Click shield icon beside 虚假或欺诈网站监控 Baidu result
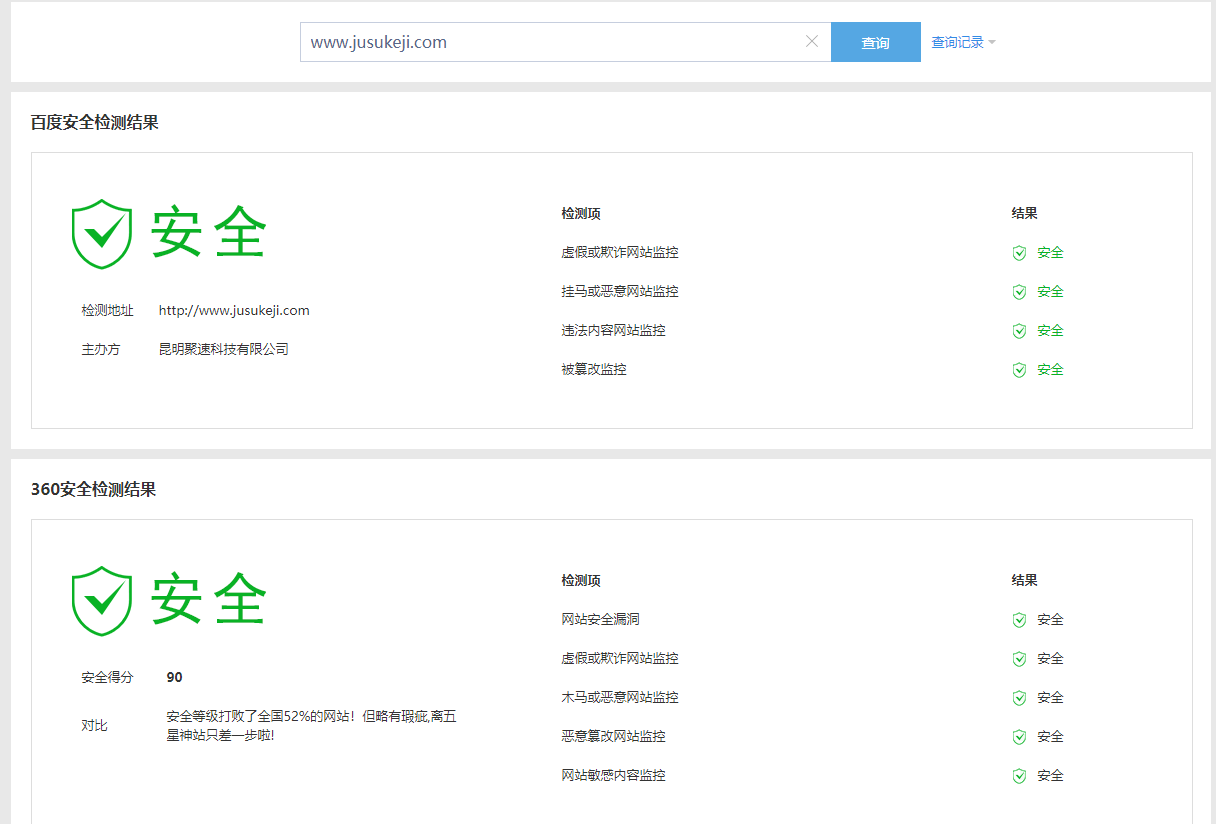 (1019, 253)
